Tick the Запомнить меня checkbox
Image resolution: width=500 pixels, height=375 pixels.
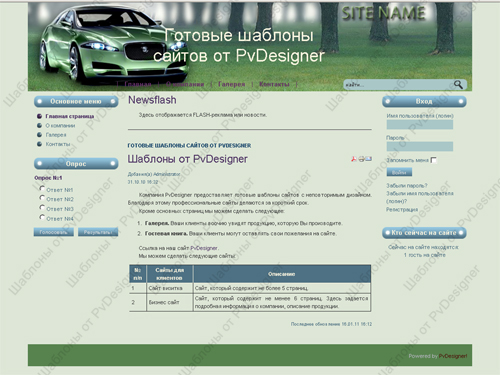point(433,160)
